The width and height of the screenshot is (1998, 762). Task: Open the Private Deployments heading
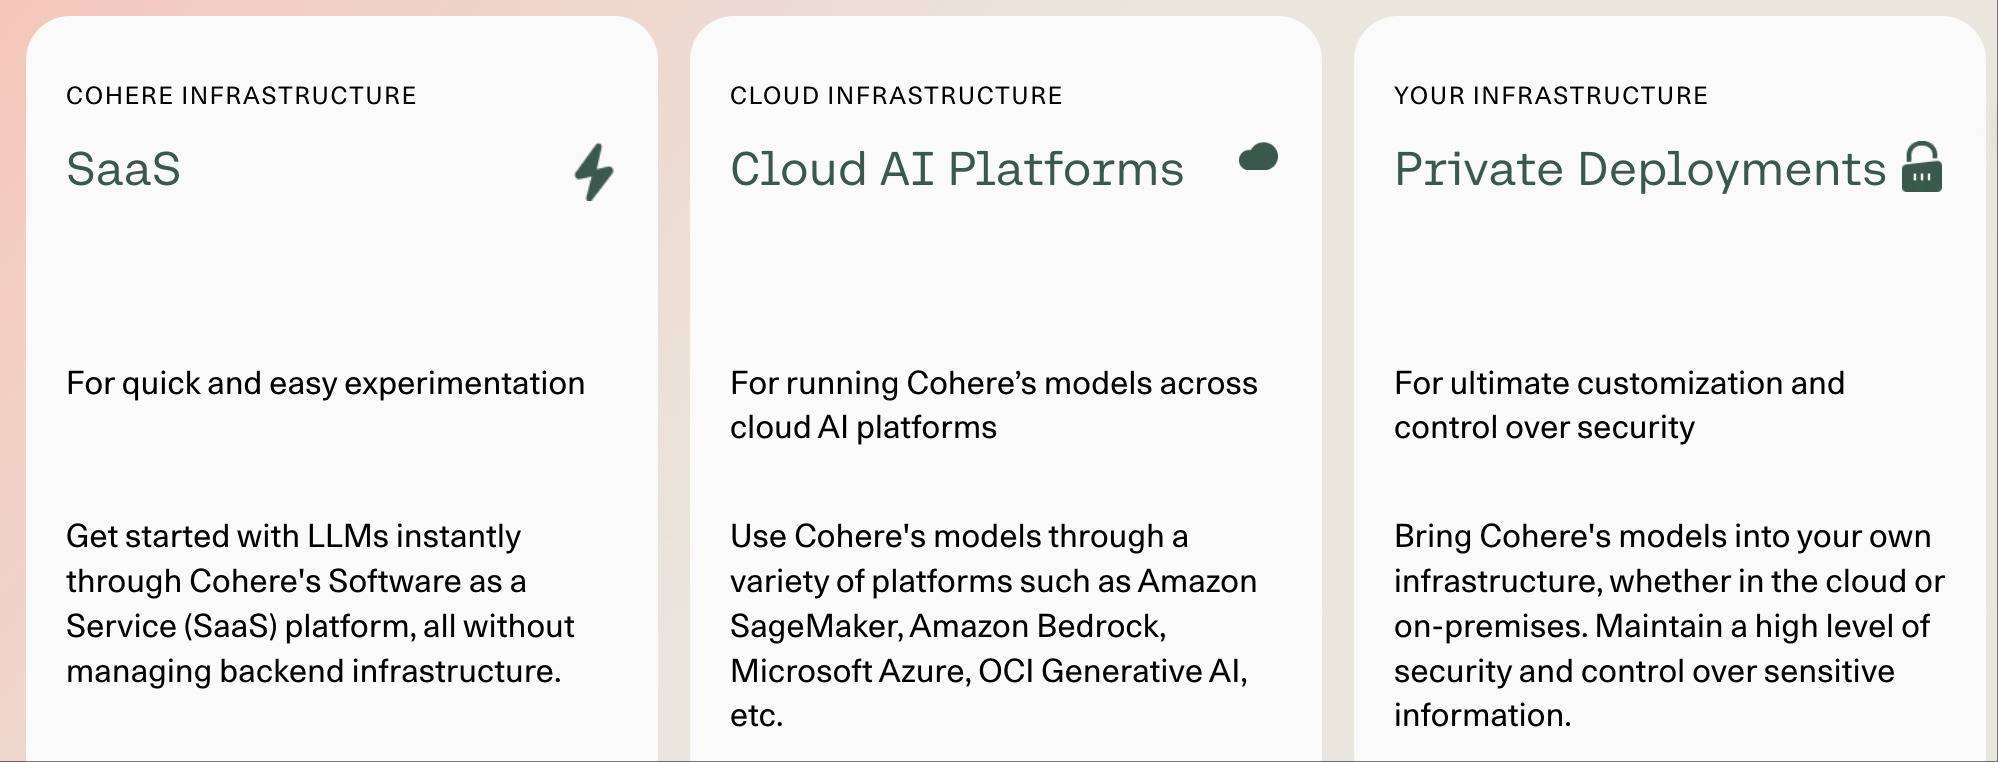pos(1640,168)
